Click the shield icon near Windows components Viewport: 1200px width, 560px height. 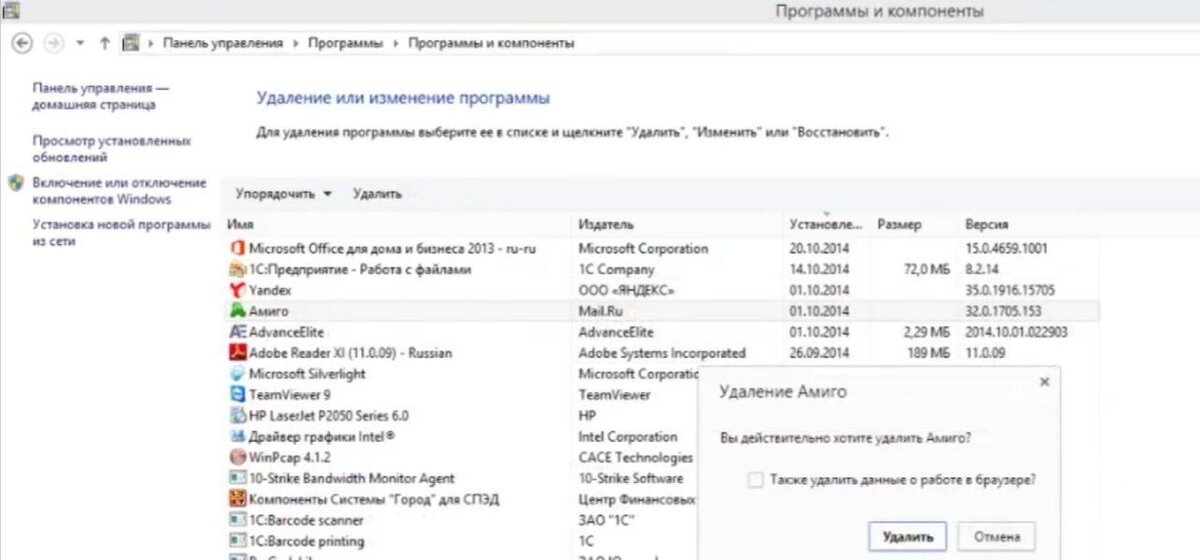click(15, 184)
